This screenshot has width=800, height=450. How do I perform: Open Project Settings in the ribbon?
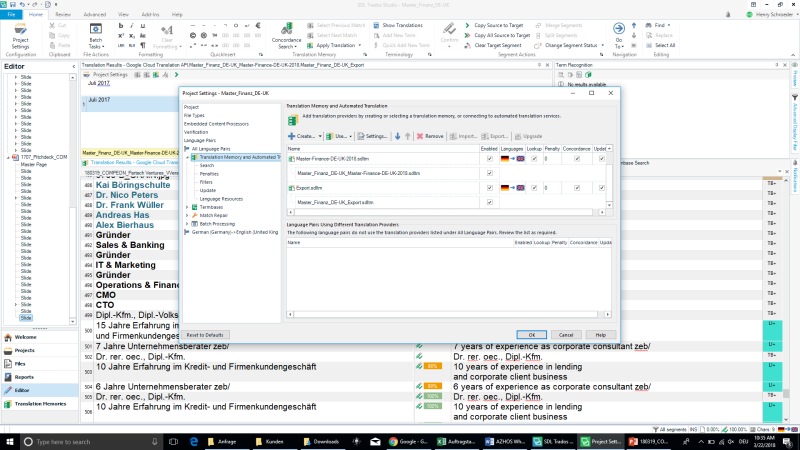click(x=20, y=36)
